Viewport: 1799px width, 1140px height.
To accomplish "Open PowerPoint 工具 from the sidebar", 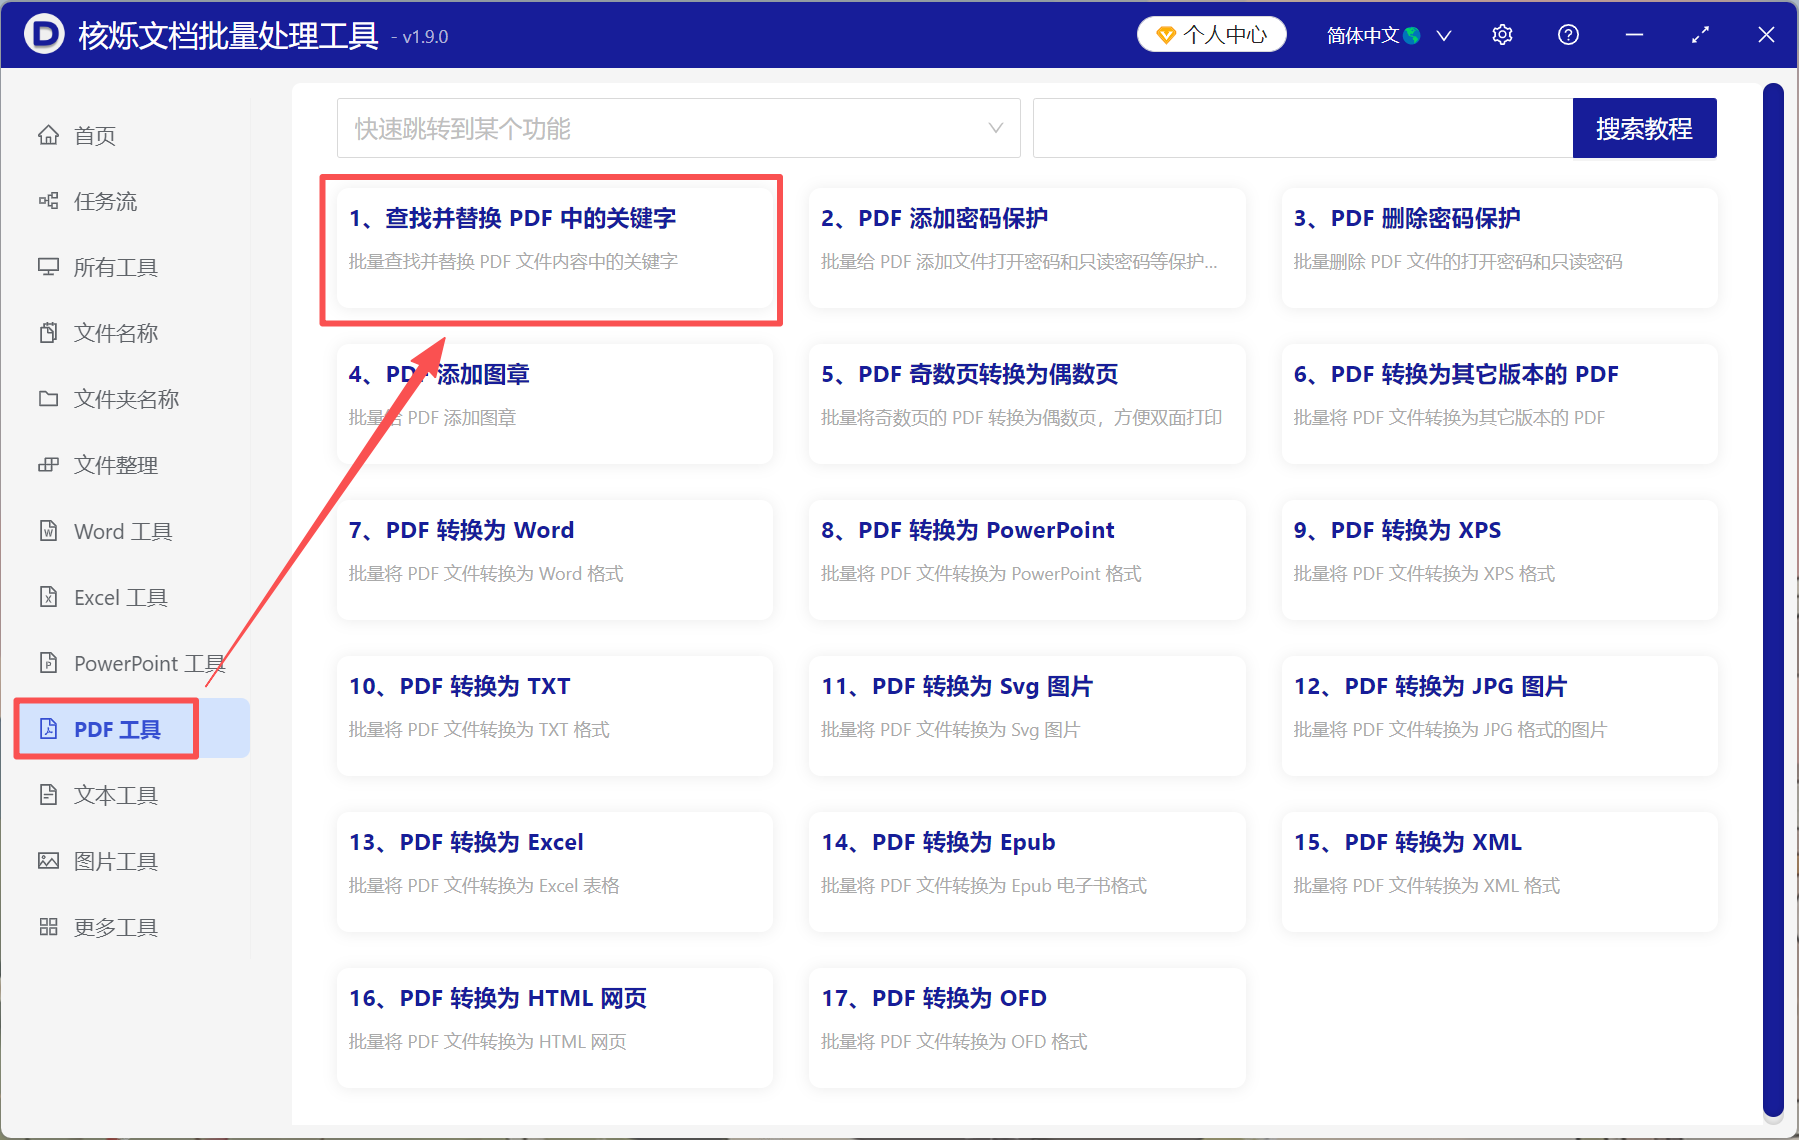I will pos(147,663).
